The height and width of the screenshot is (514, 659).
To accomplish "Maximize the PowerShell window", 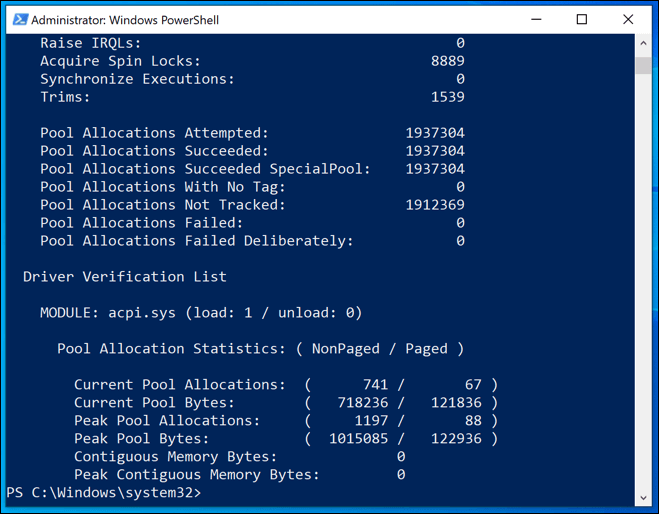I will (x=582, y=19).
